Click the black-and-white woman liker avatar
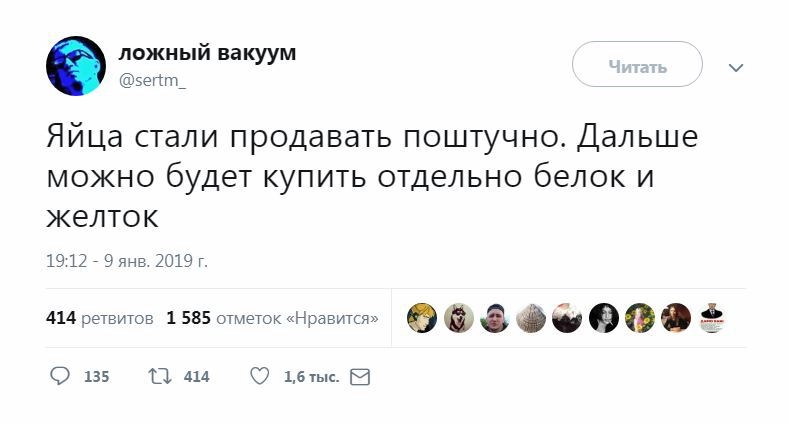Image resolution: width=789 pixels, height=423 pixels. [604, 318]
